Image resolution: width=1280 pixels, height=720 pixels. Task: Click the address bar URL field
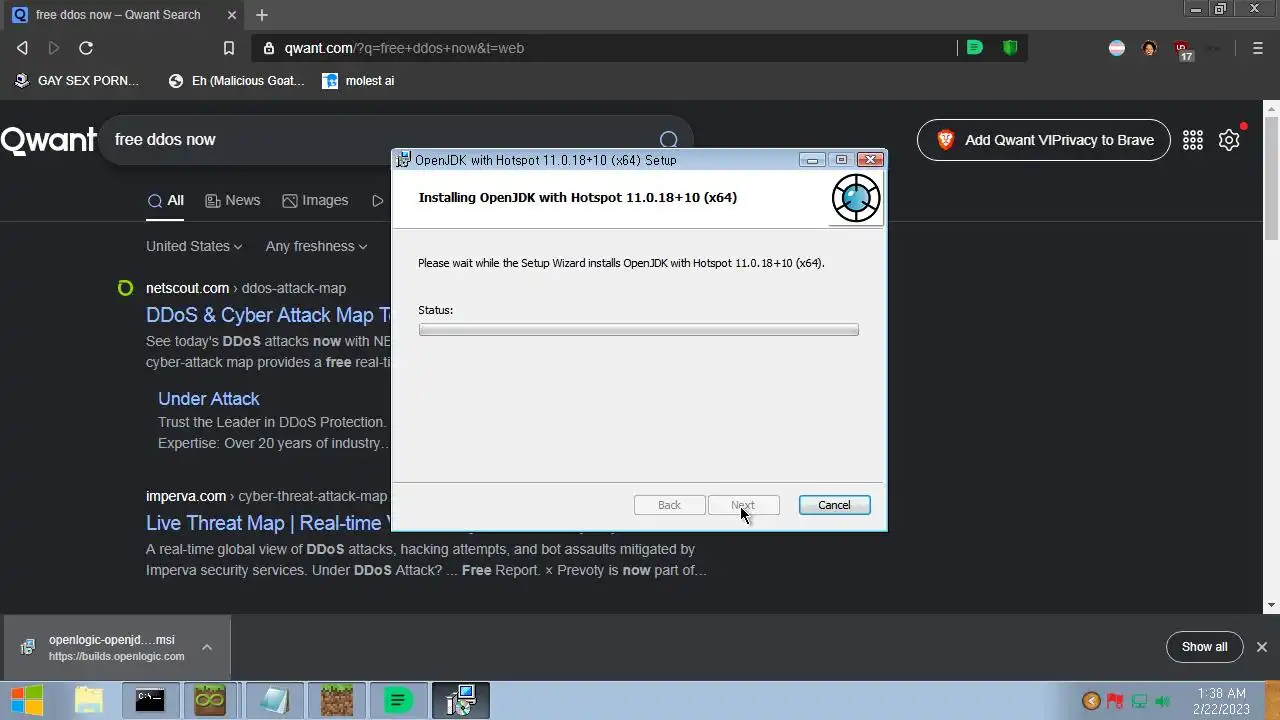pos(600,48)
